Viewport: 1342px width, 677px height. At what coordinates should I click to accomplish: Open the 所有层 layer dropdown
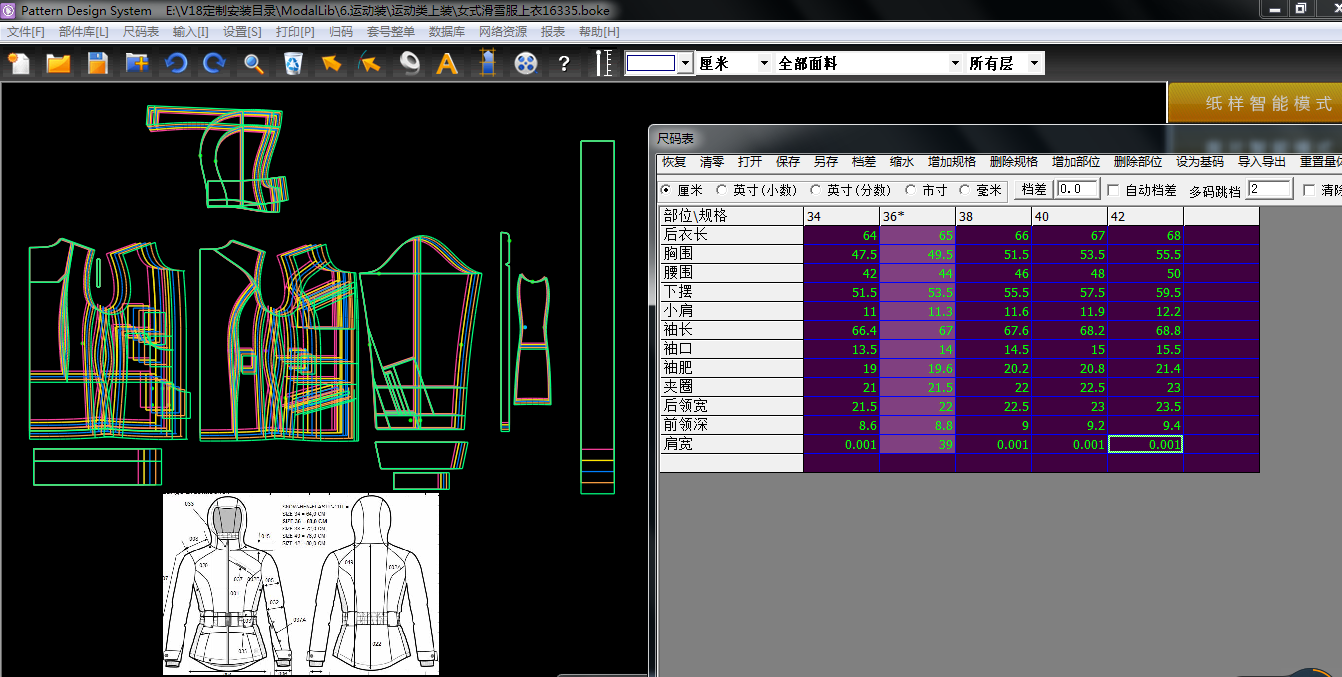[x=1034, y=63]
